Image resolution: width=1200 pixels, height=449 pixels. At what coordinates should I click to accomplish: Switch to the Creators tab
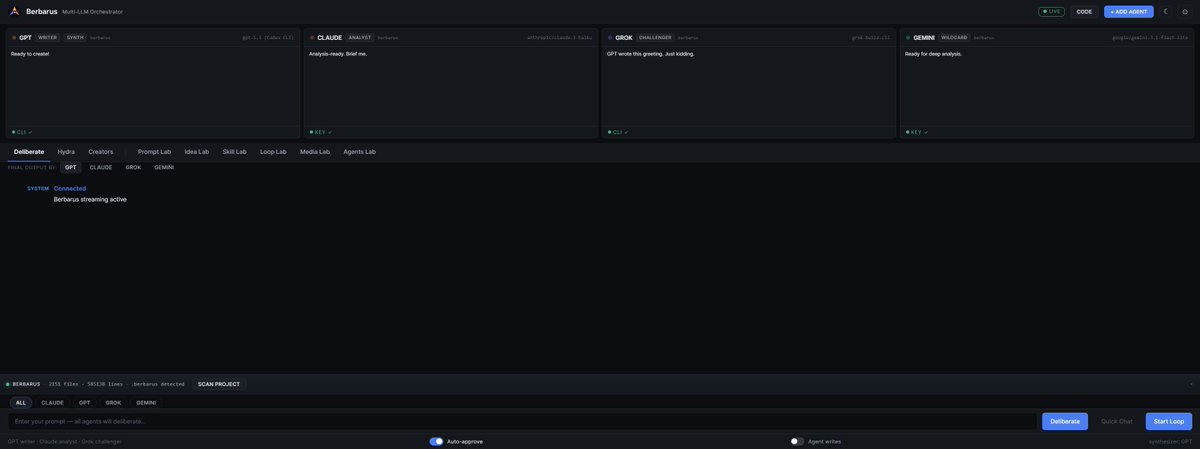(101, 151)
